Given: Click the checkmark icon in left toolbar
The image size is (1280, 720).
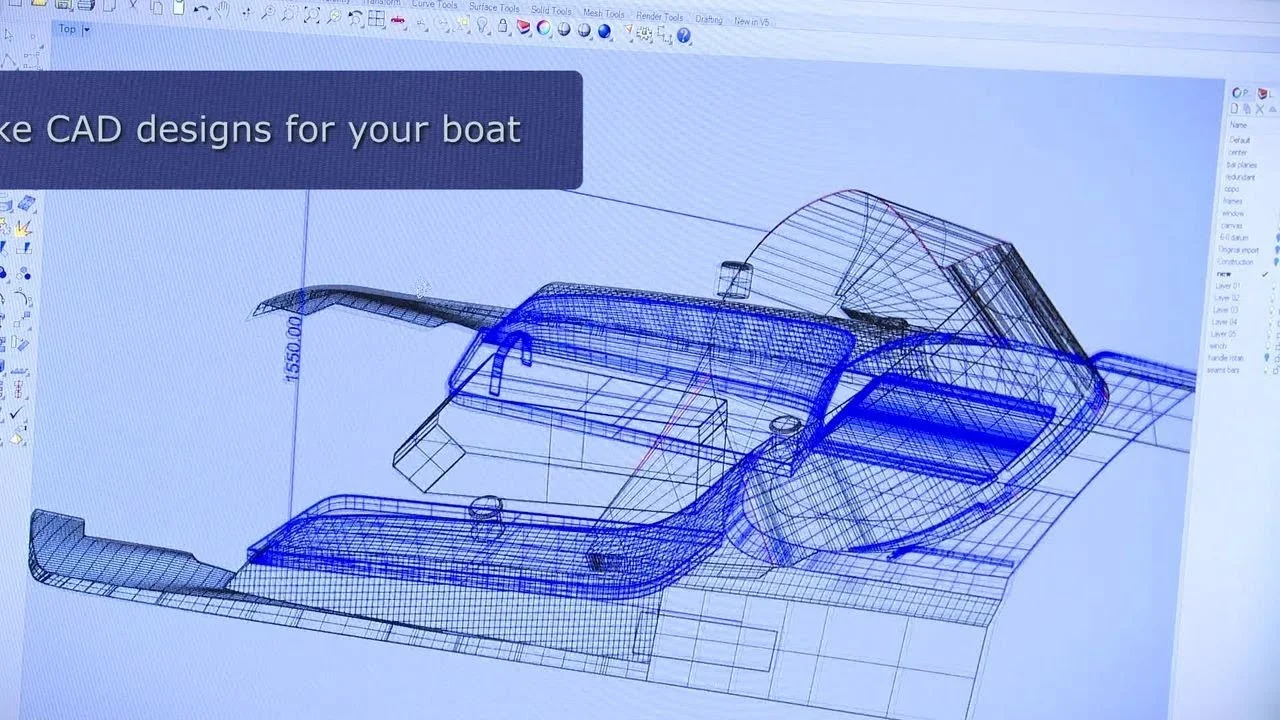Looking at the screenshot, I should pos(17,411).
